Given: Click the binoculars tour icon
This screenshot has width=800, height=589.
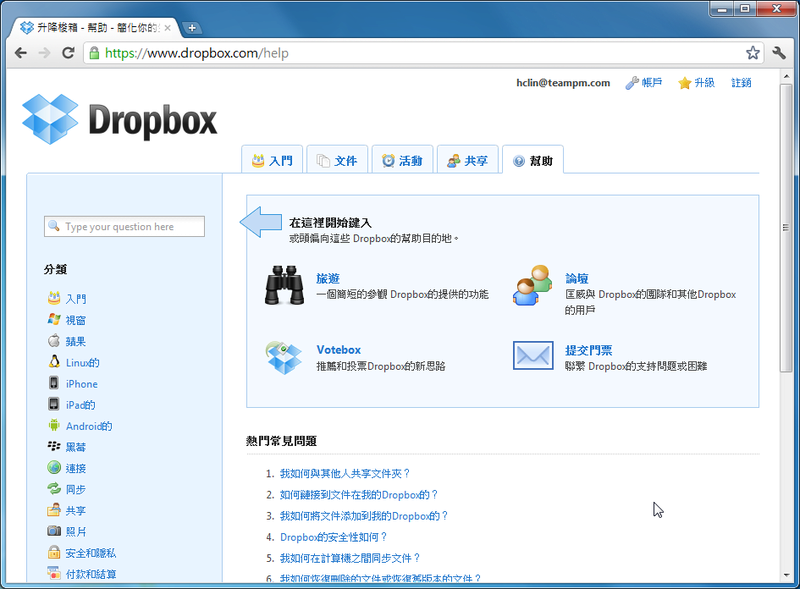Looking at the screenshot, I should (284, 285).
